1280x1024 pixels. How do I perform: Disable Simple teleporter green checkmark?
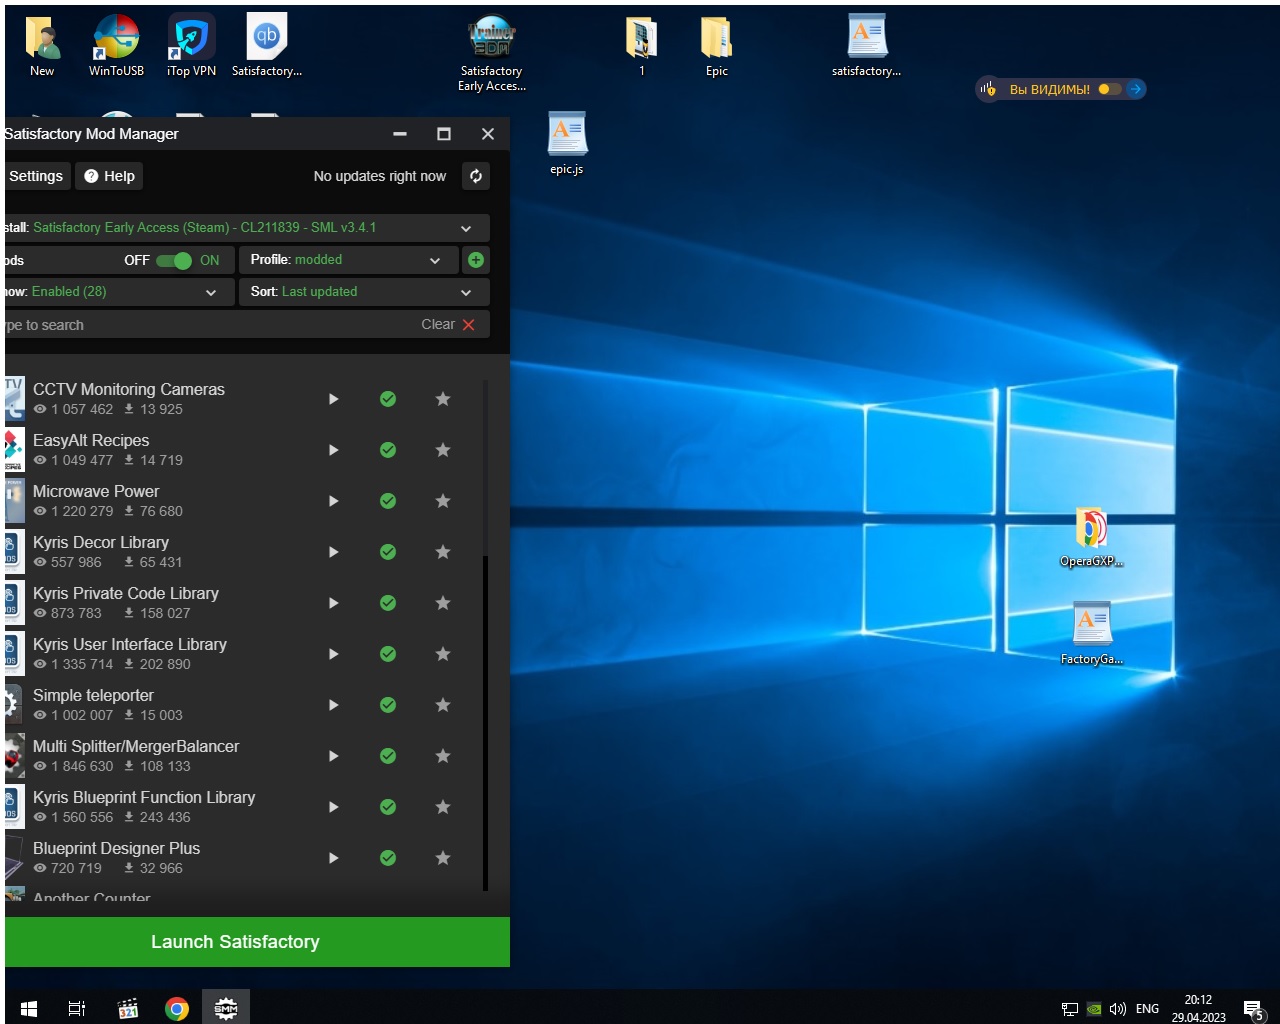click(388, 705)
